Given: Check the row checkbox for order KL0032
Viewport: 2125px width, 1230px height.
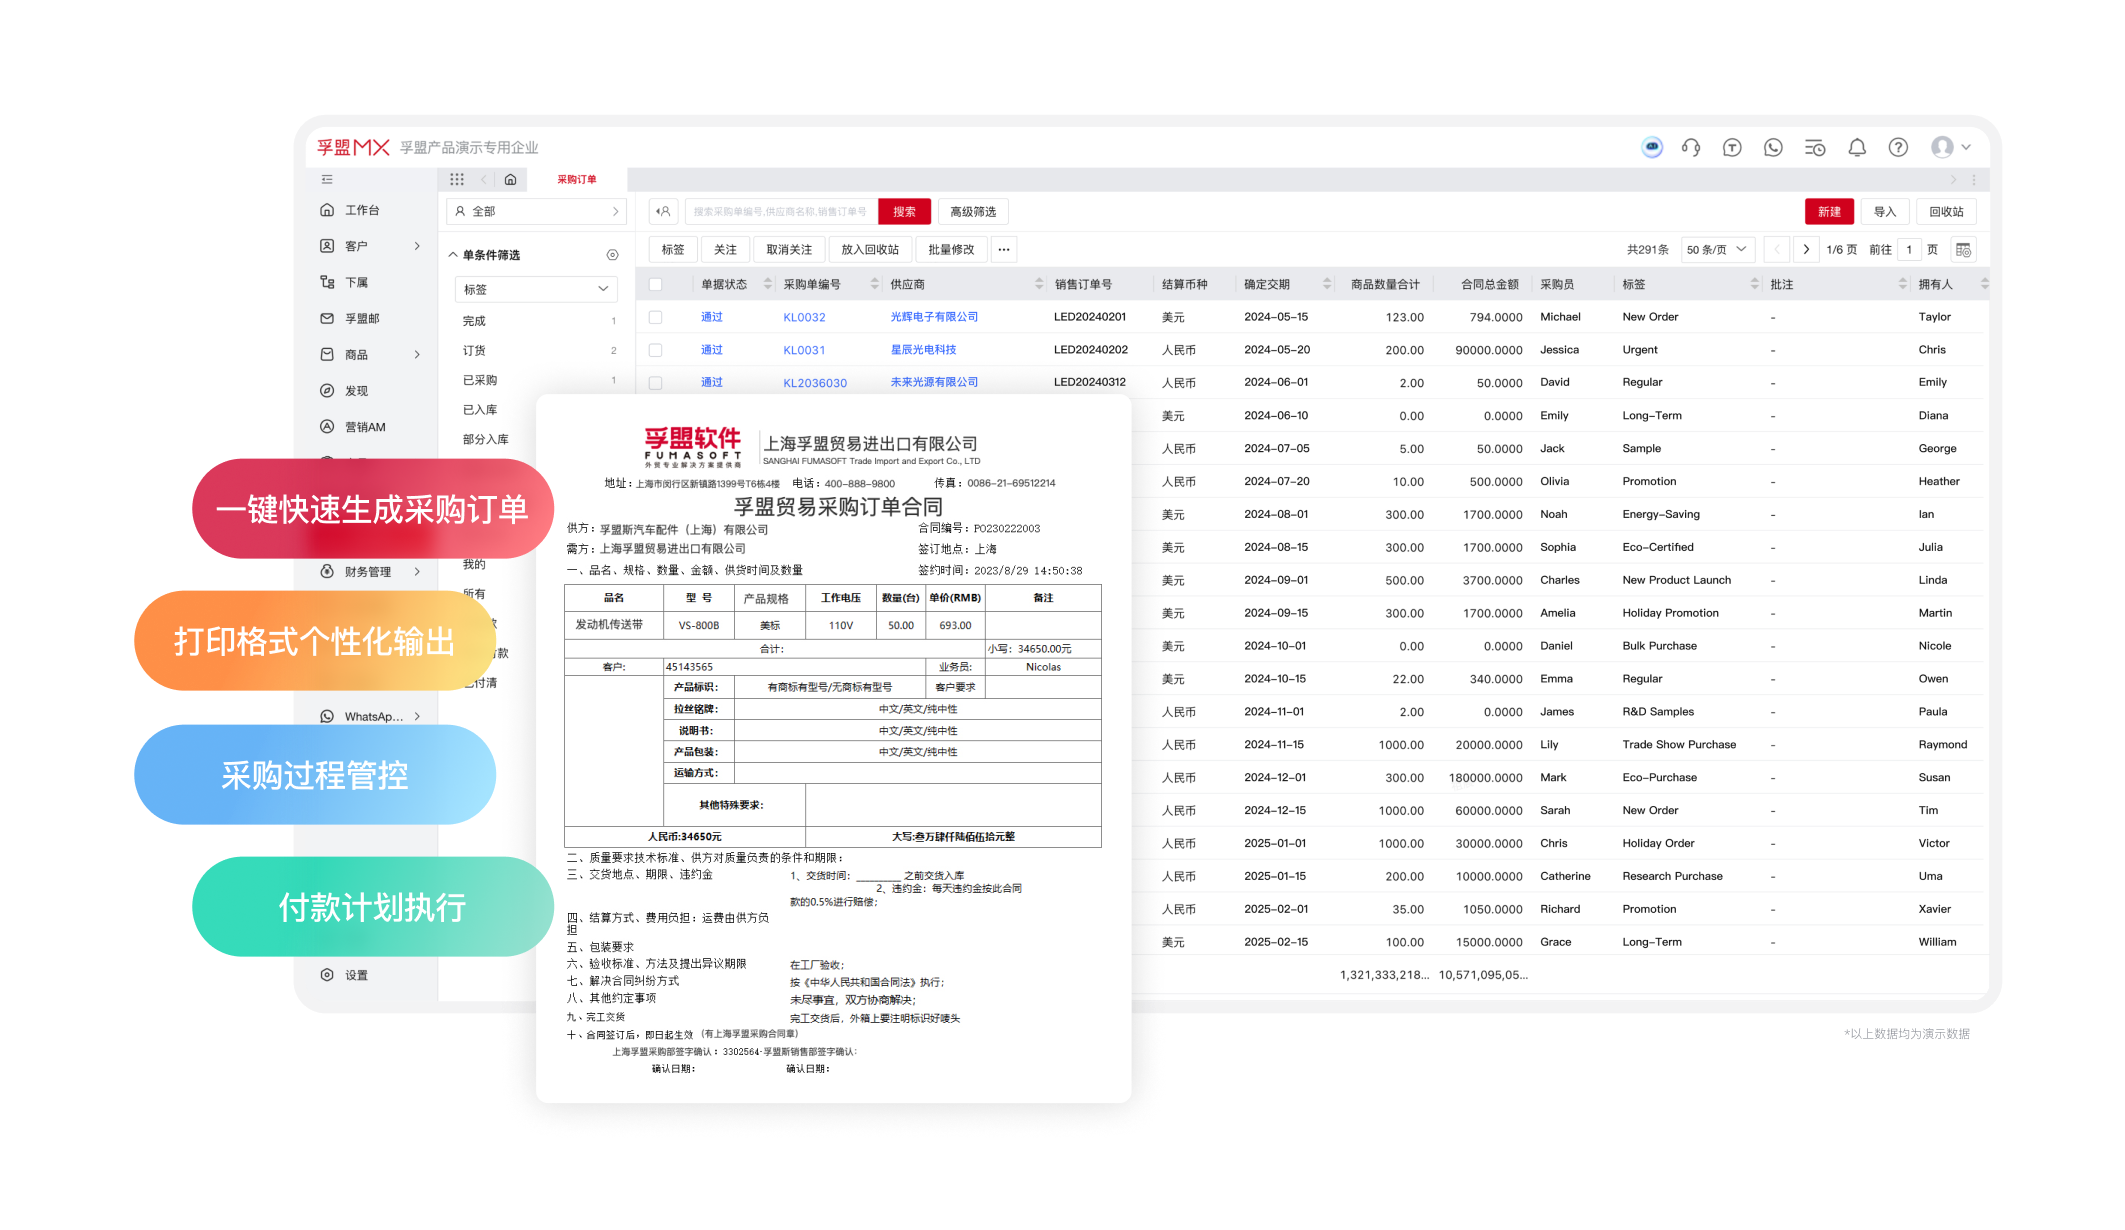Looking at the screenshot, I should coord(656,316).
